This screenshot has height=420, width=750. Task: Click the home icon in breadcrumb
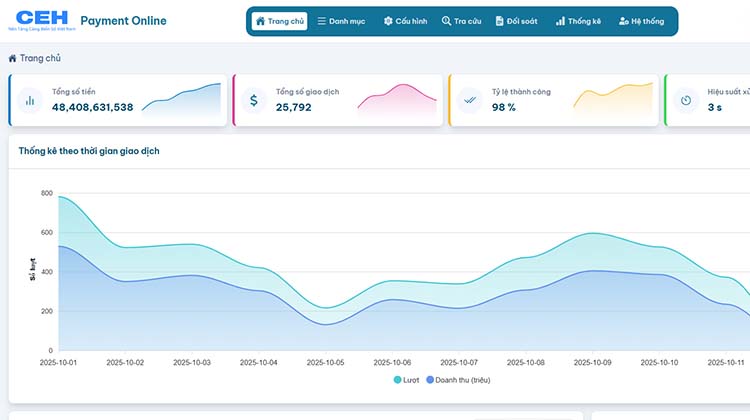[x=12, y=59]
